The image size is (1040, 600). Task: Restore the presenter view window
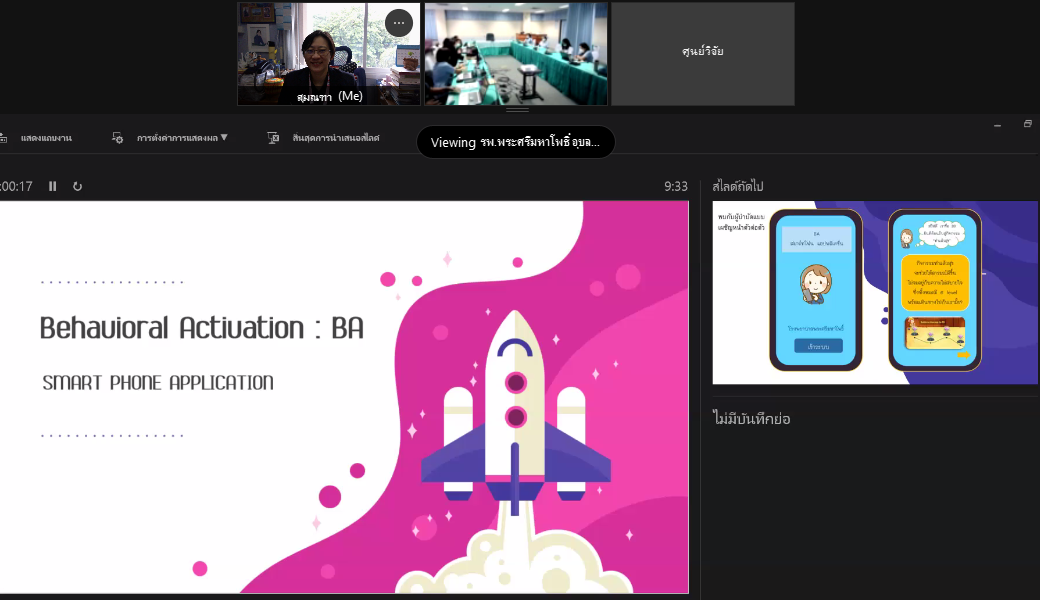1027,125
